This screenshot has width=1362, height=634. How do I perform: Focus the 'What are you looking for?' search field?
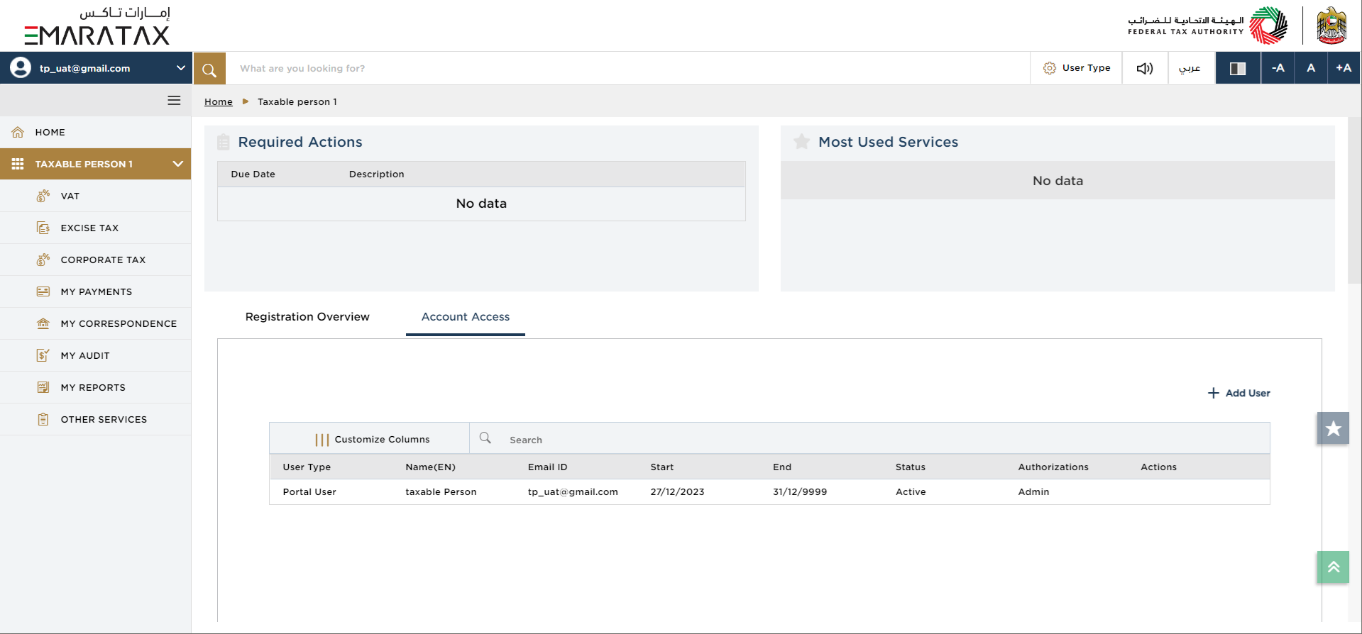(628, 68)
